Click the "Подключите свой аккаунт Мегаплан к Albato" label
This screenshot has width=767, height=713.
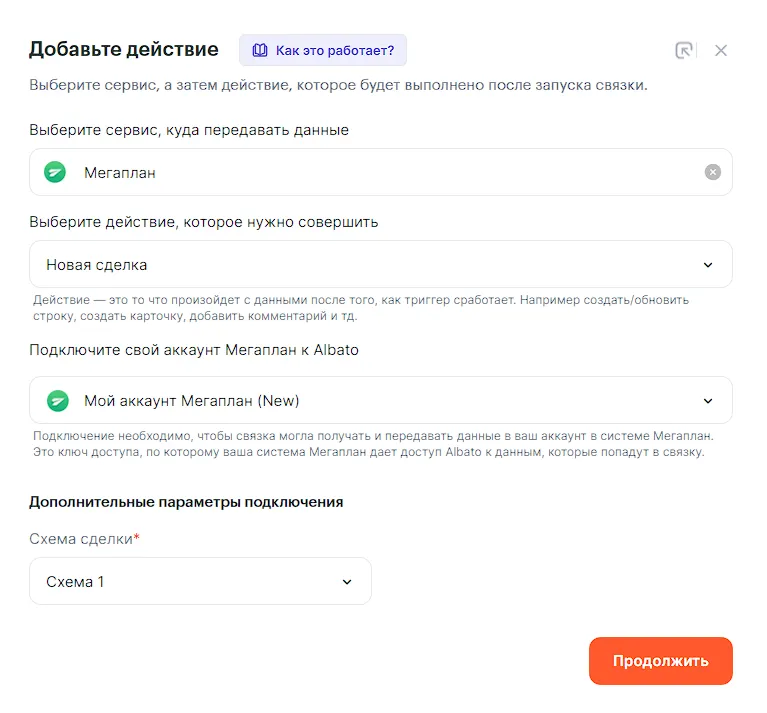pos(194,350)
